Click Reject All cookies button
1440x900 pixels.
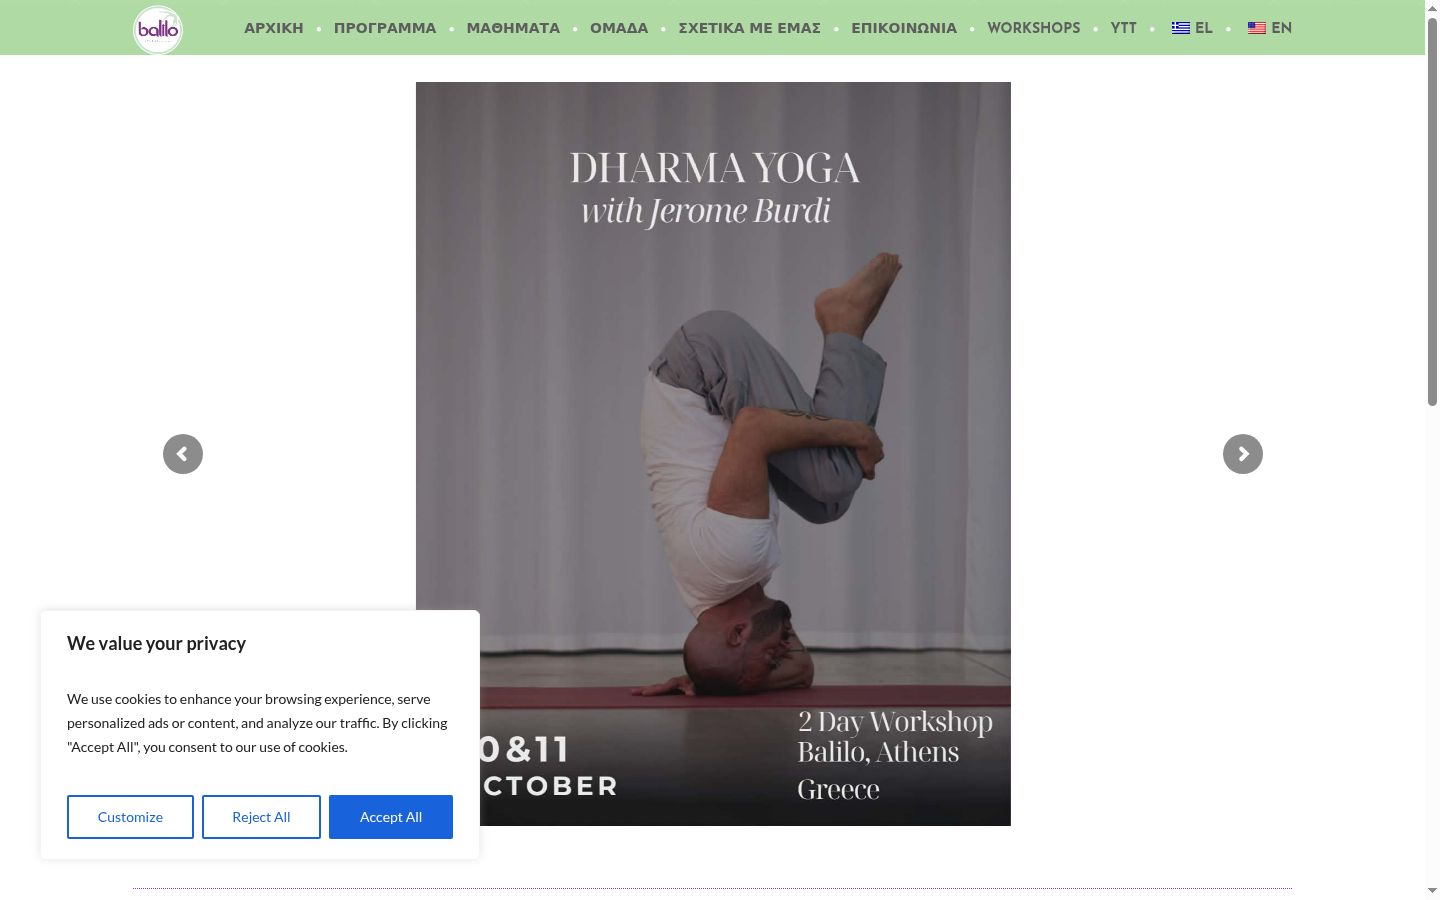[261, 817]
